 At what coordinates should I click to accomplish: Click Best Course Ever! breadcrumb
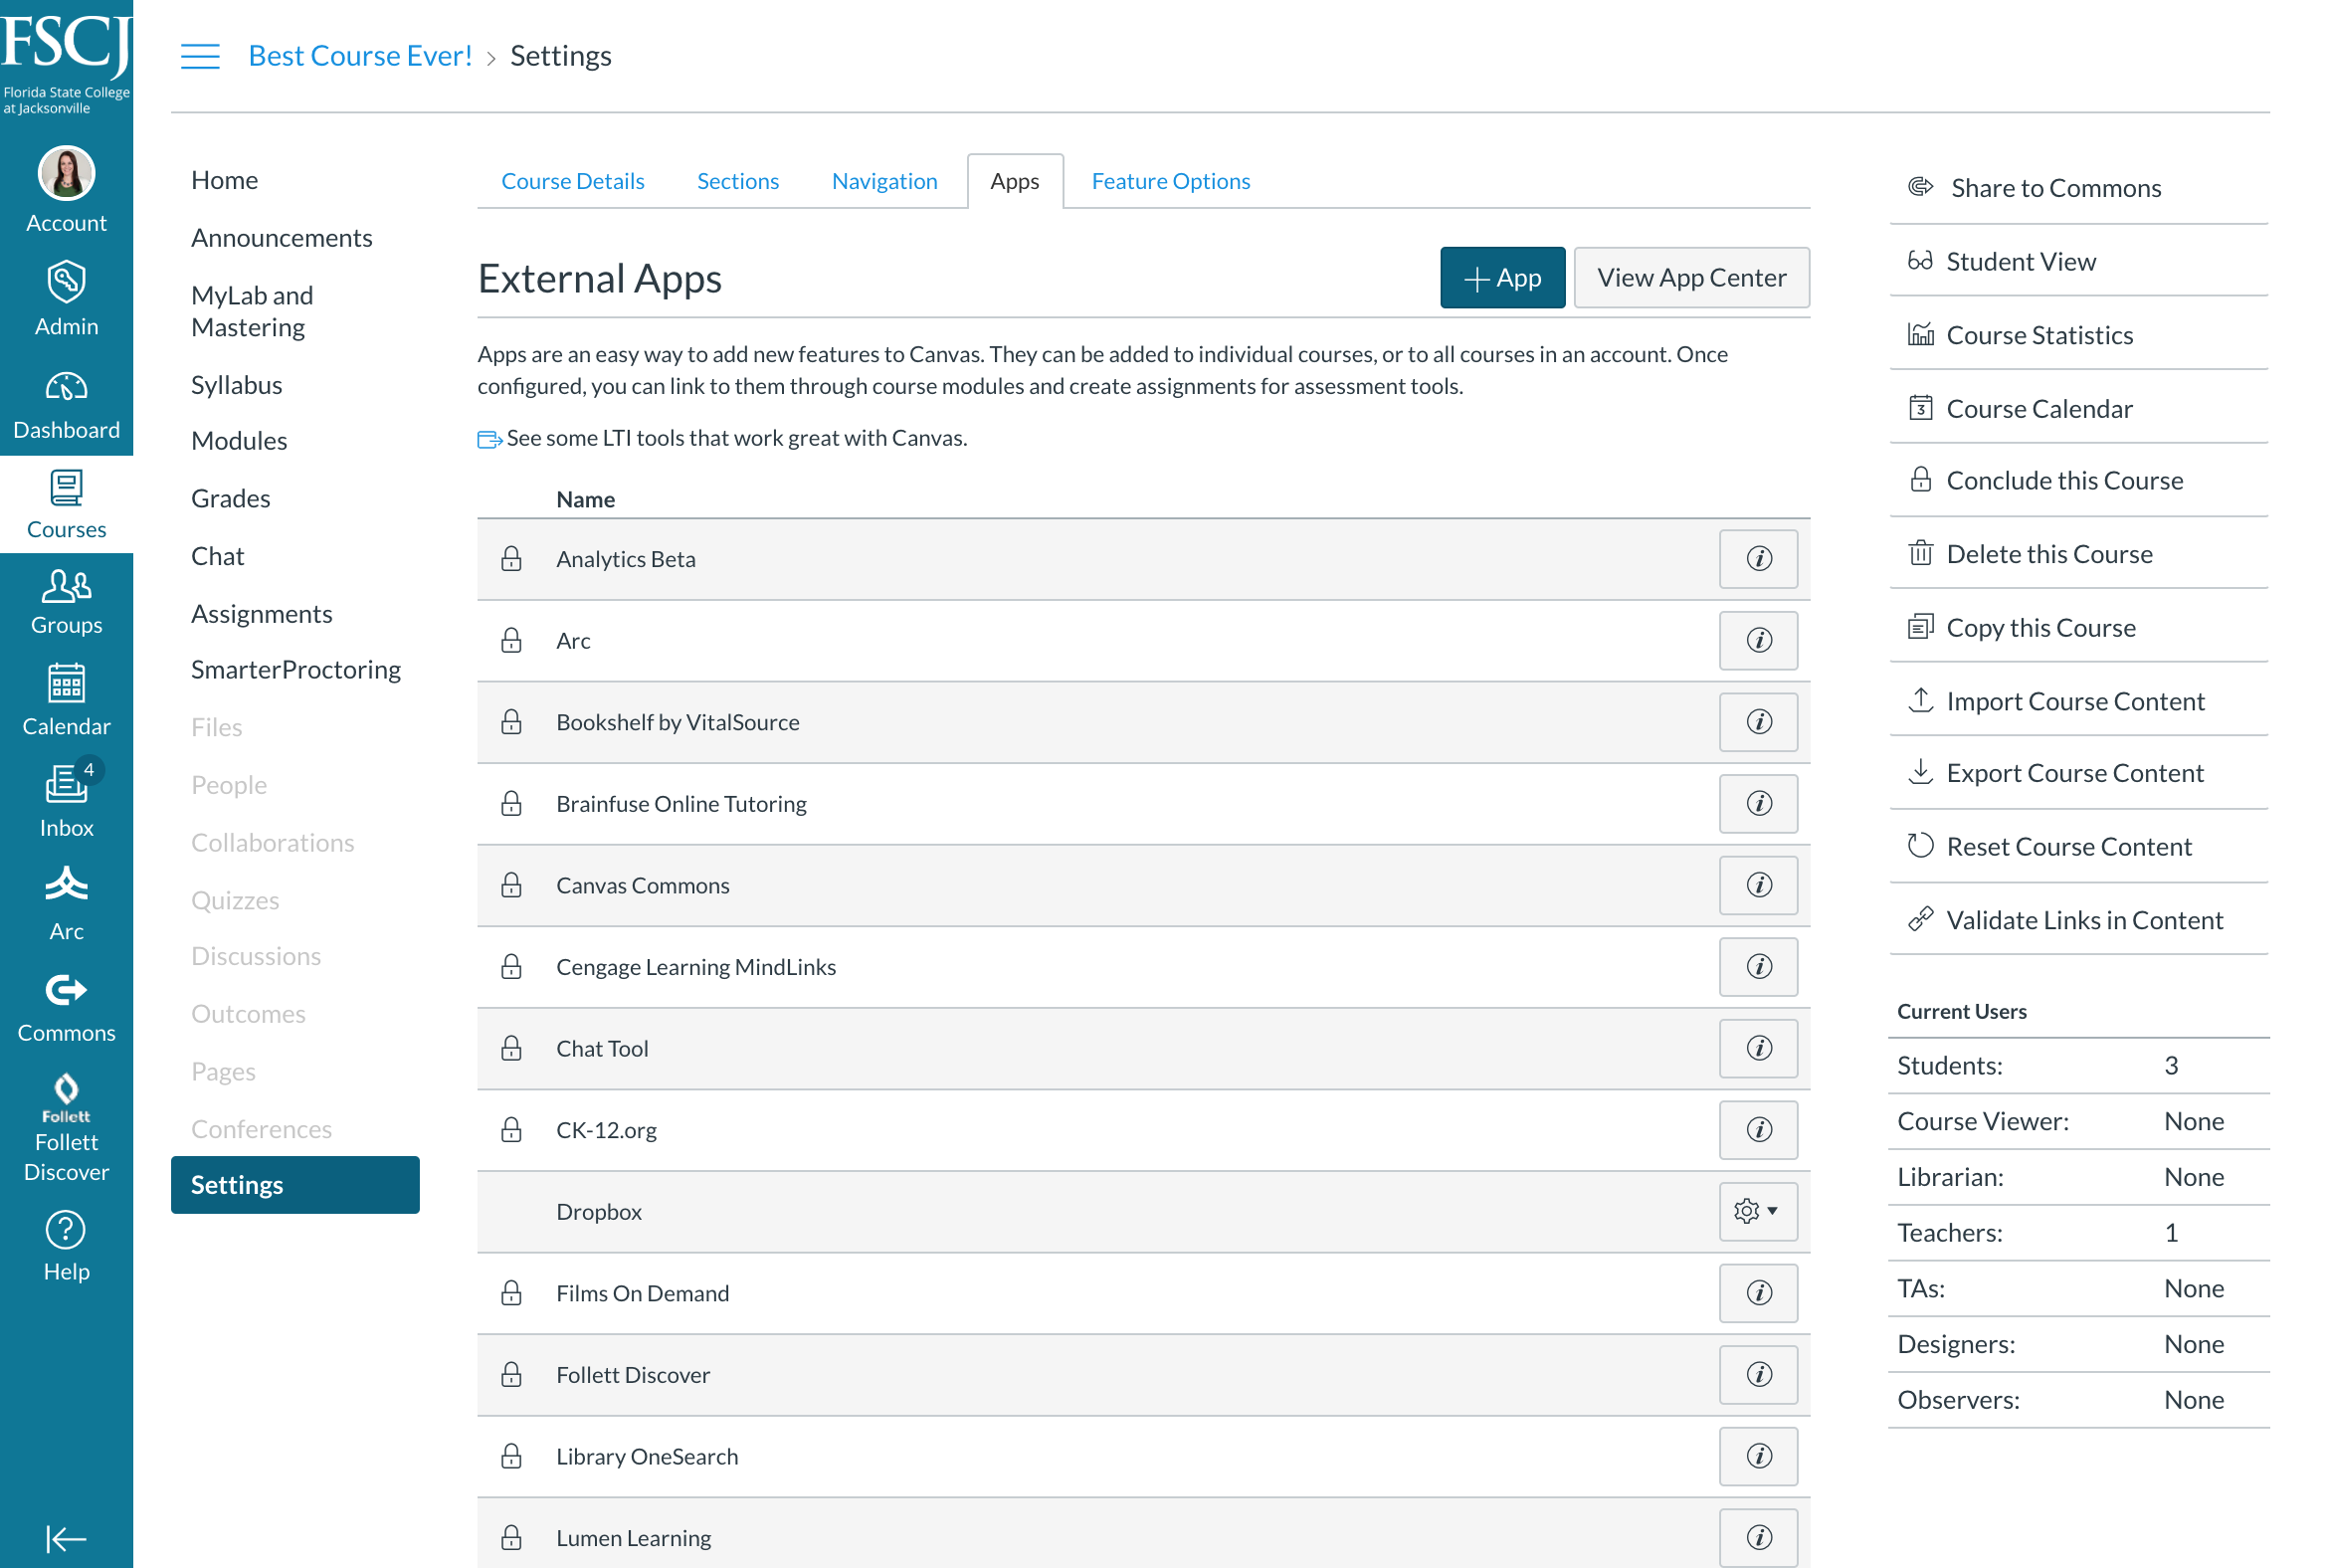tap(360, 56)
